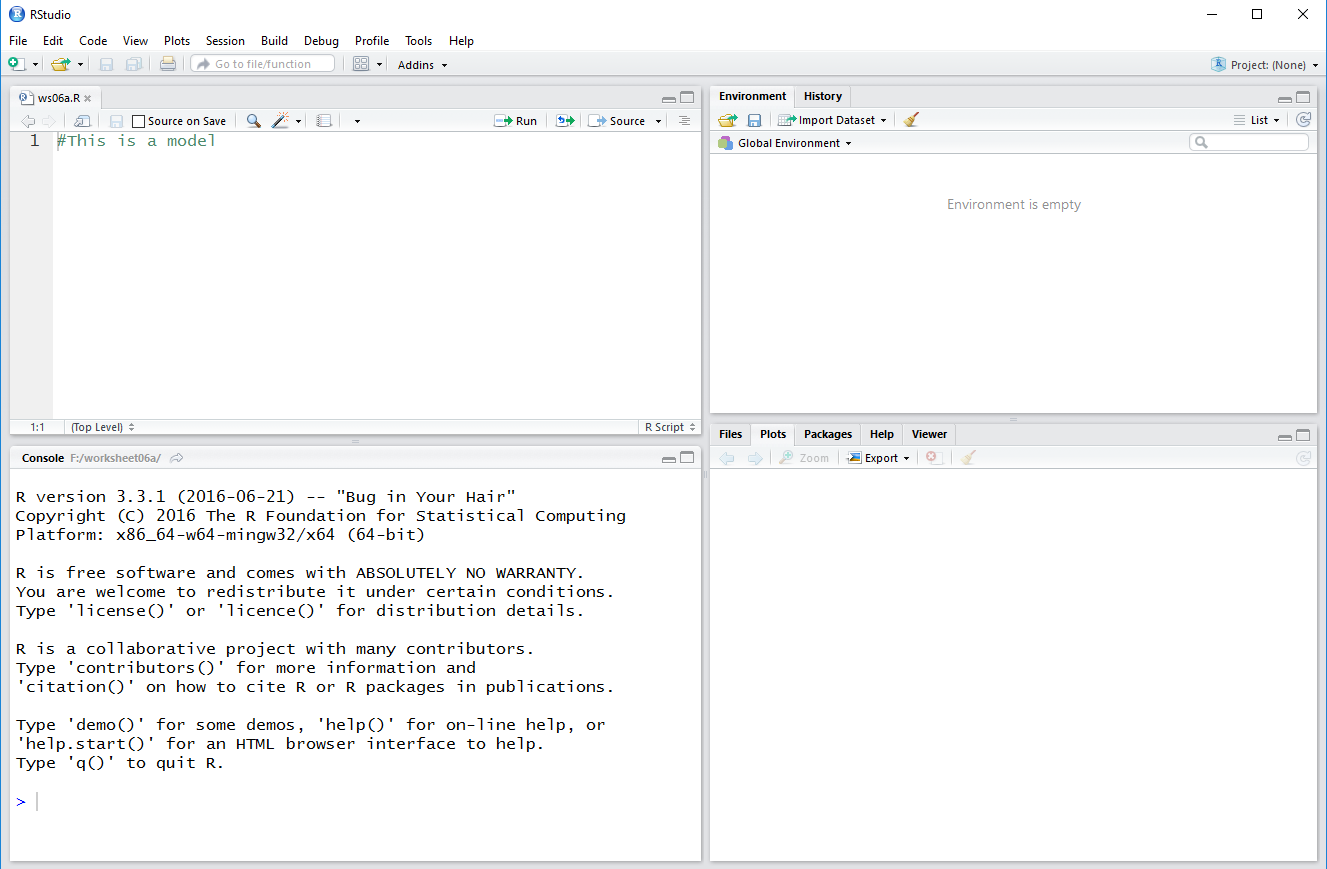The width and height of the screenshot is (1327, 869).
Task: Run the current line with Run button
Action: (516, 121)
